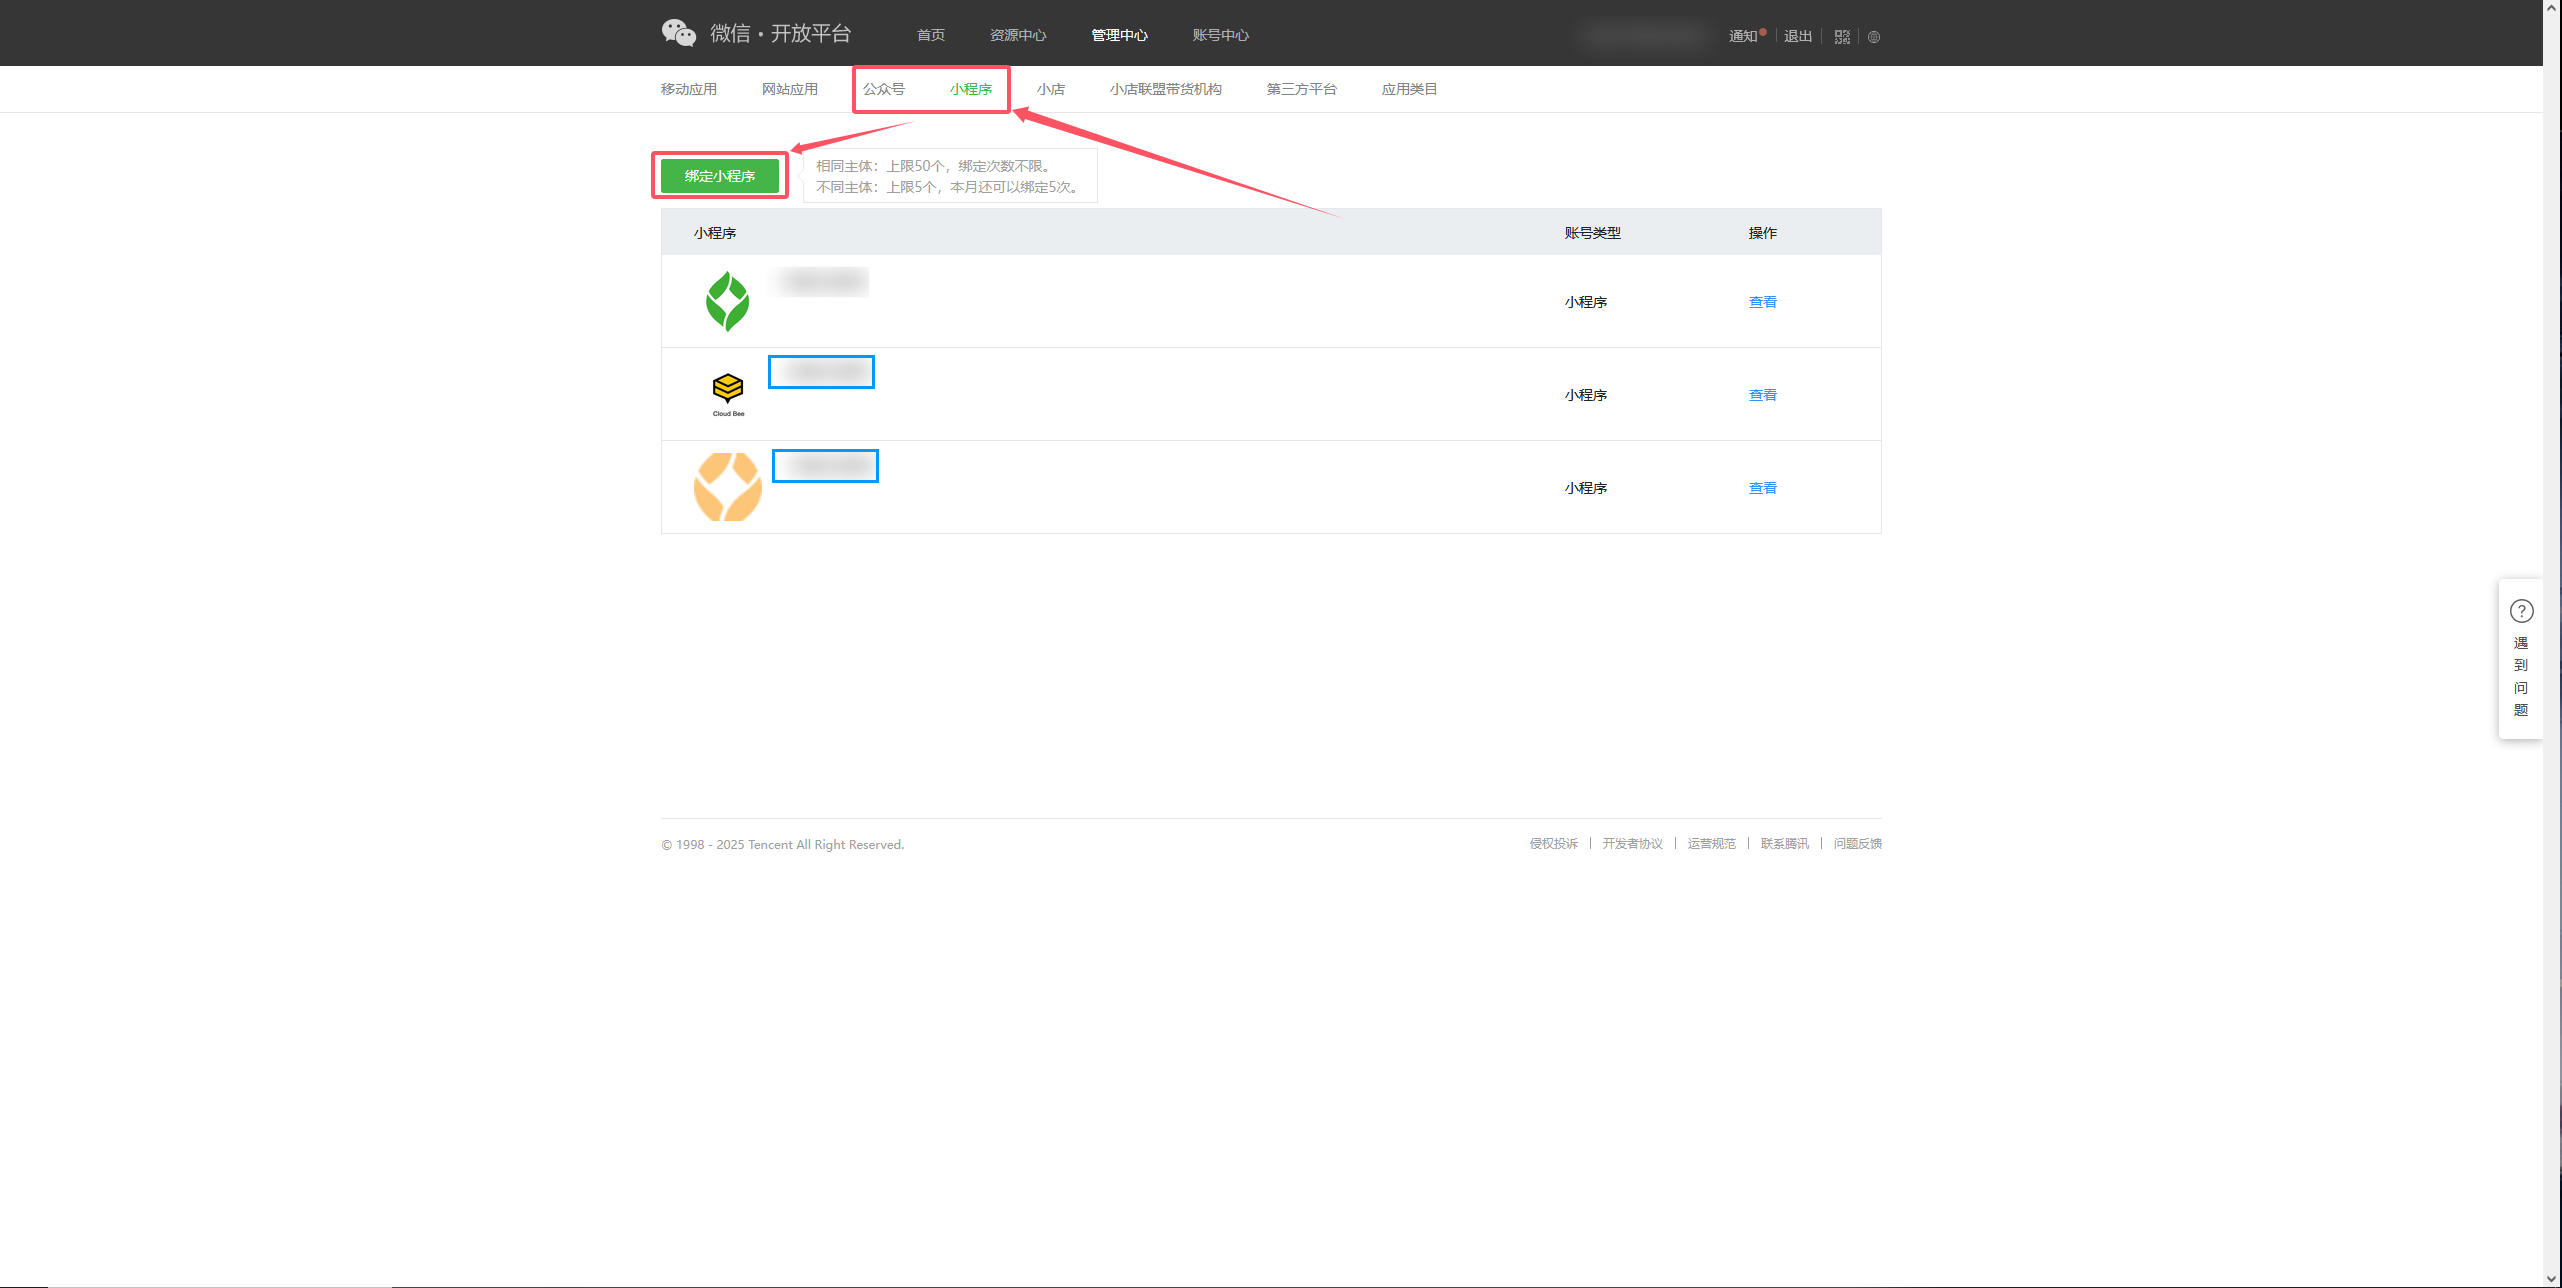
Task: Click the orange circular mini program logo
Action: click(x=728, y=487)
